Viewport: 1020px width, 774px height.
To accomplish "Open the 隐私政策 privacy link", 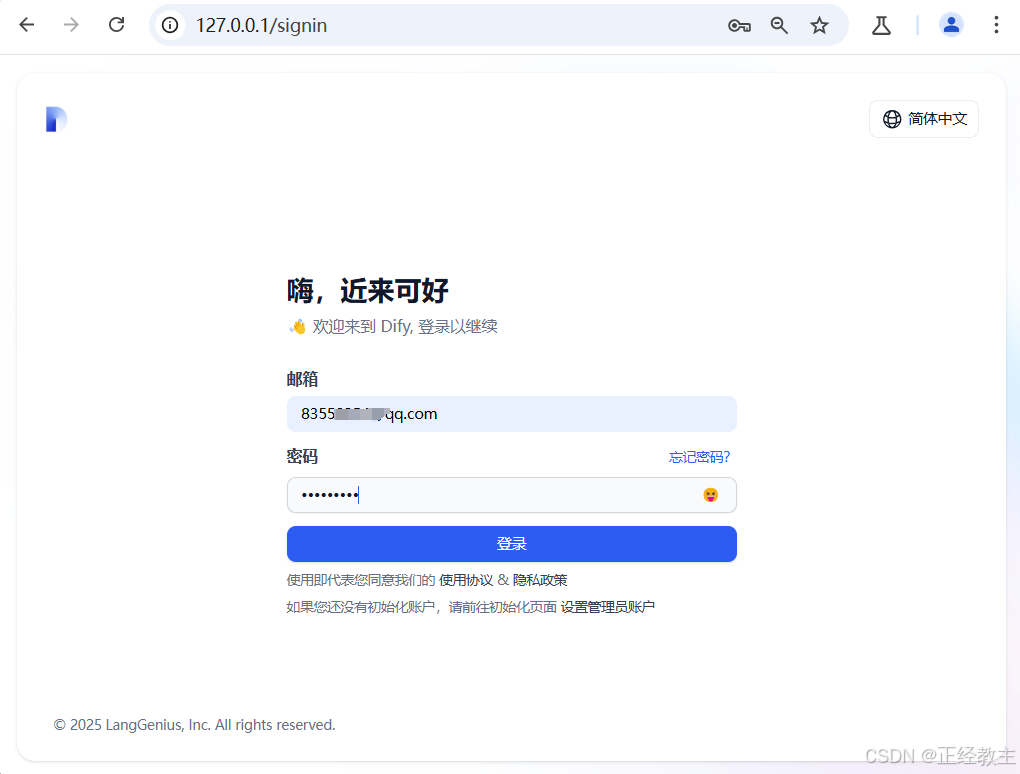I will coord(540,580).
